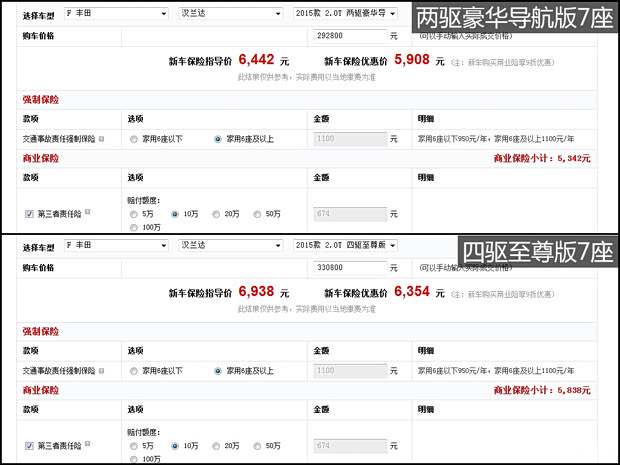Select 家用6座以下 radio in 两驱豪华导航版 panel
620x465 pixels.
coord(134,140)
